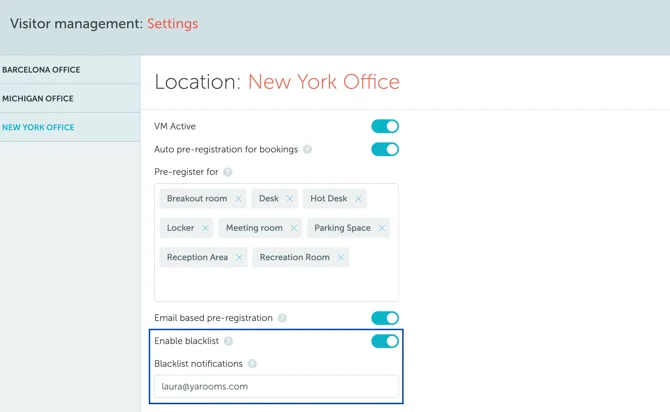Toggle the VM Active switch
Screen dimensions: 670x412
(385, 127)
